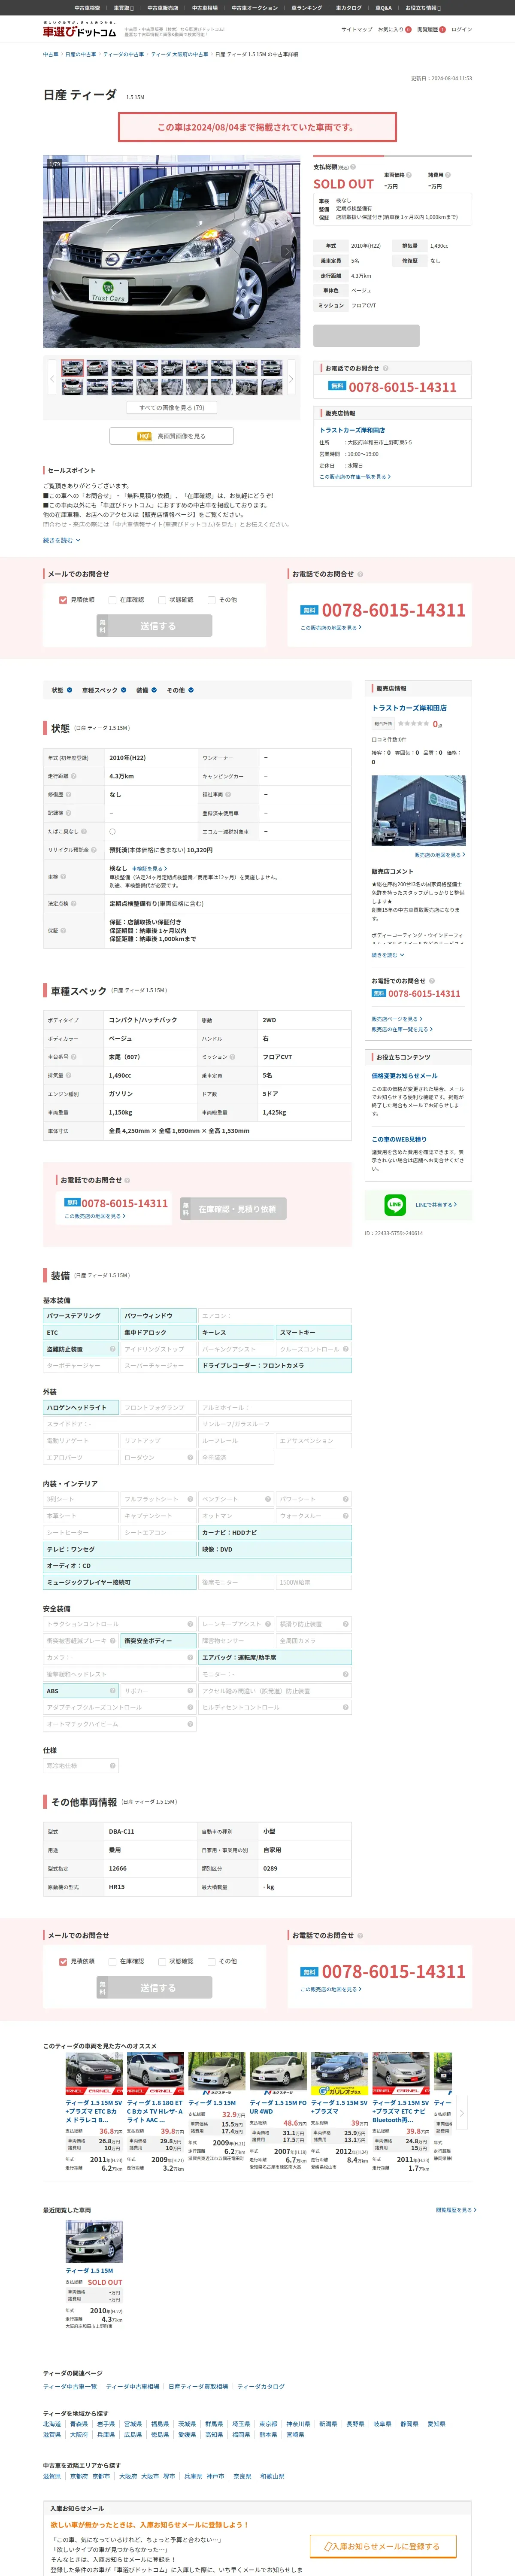515x2576 pixels.
Task: Click the lower 送信する button
Action: click(154, 1987)
